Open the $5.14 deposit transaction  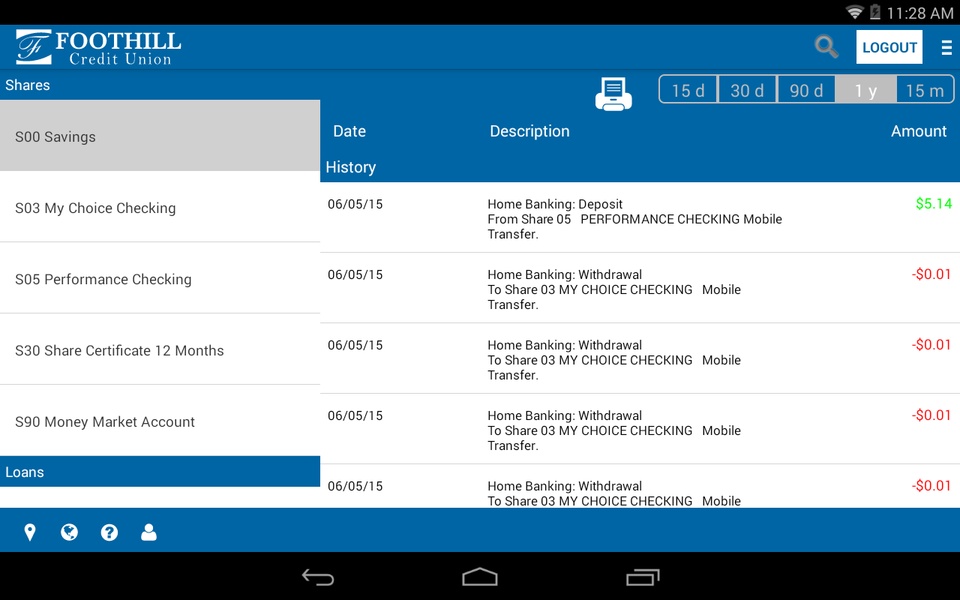coord(640,217)
